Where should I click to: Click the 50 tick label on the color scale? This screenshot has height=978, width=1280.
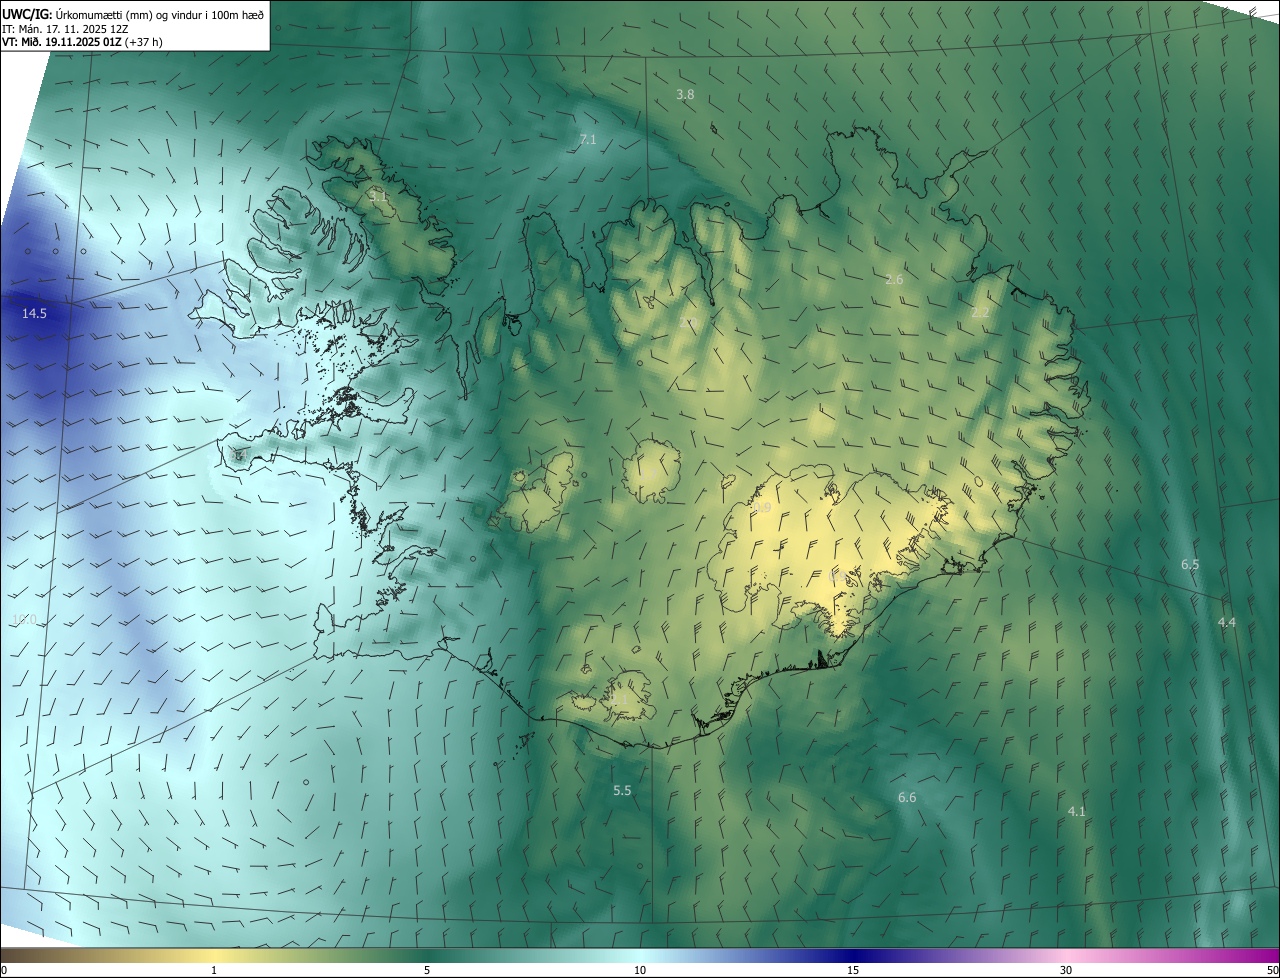1272,970
